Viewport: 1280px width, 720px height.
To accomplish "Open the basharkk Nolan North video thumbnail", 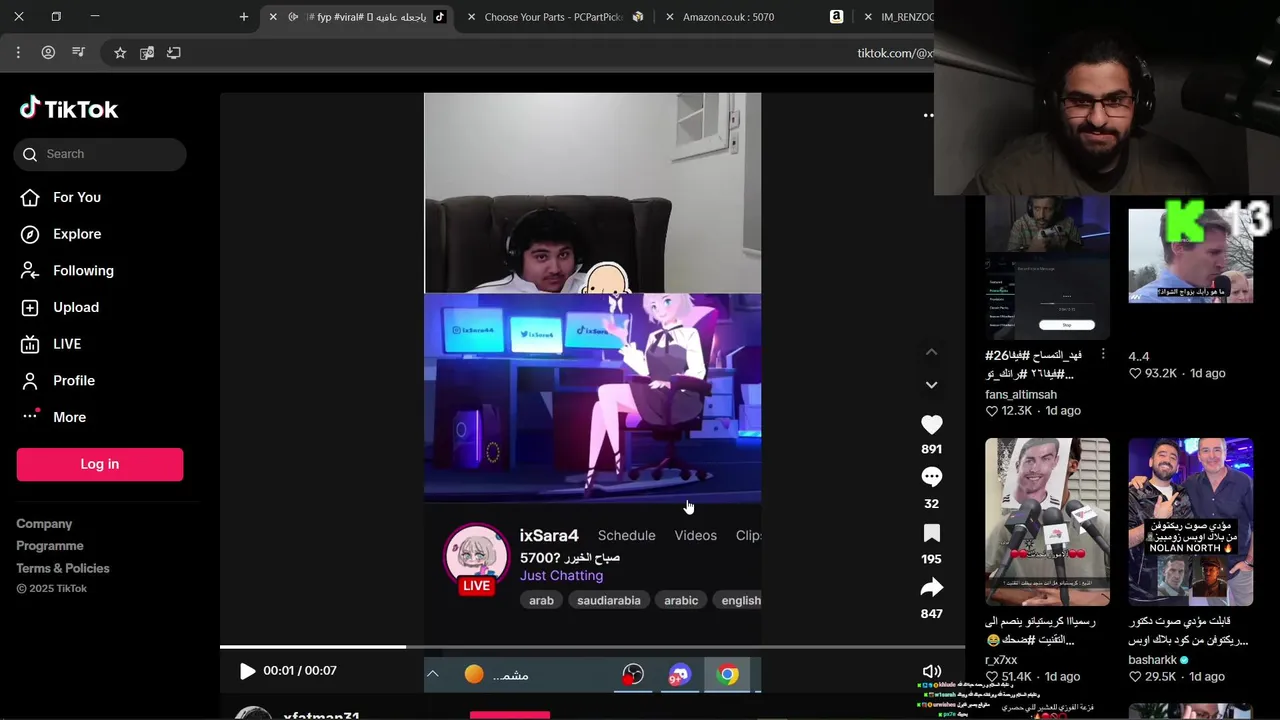I will click(x=1190, y=522).
